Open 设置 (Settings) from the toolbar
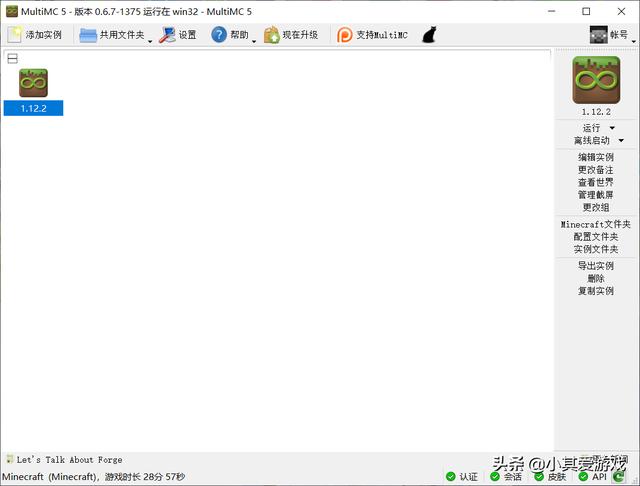The width and height of the screenshot is (640, 486). (x=167, y=35)
